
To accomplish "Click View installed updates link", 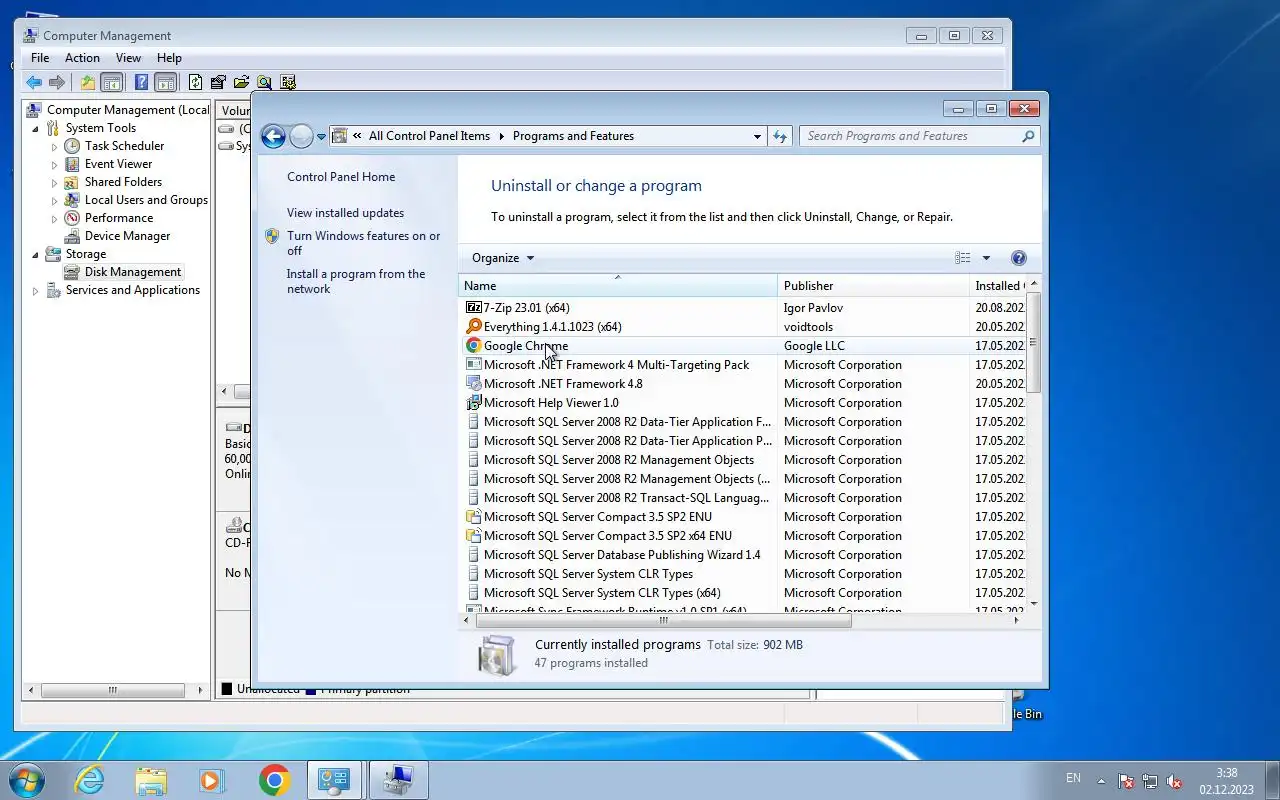I will click(345, 213).
